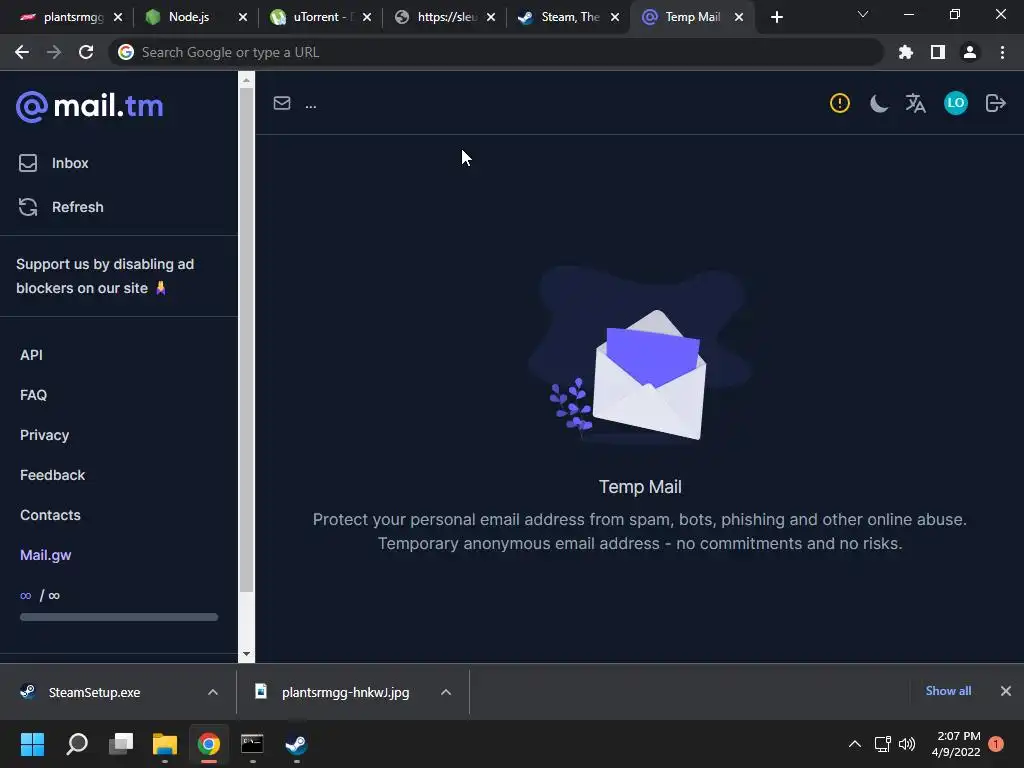This screenshot has height=768, width=1024.
Task: Click the sidebar scroll-up arrow
Action: (246, 80)
